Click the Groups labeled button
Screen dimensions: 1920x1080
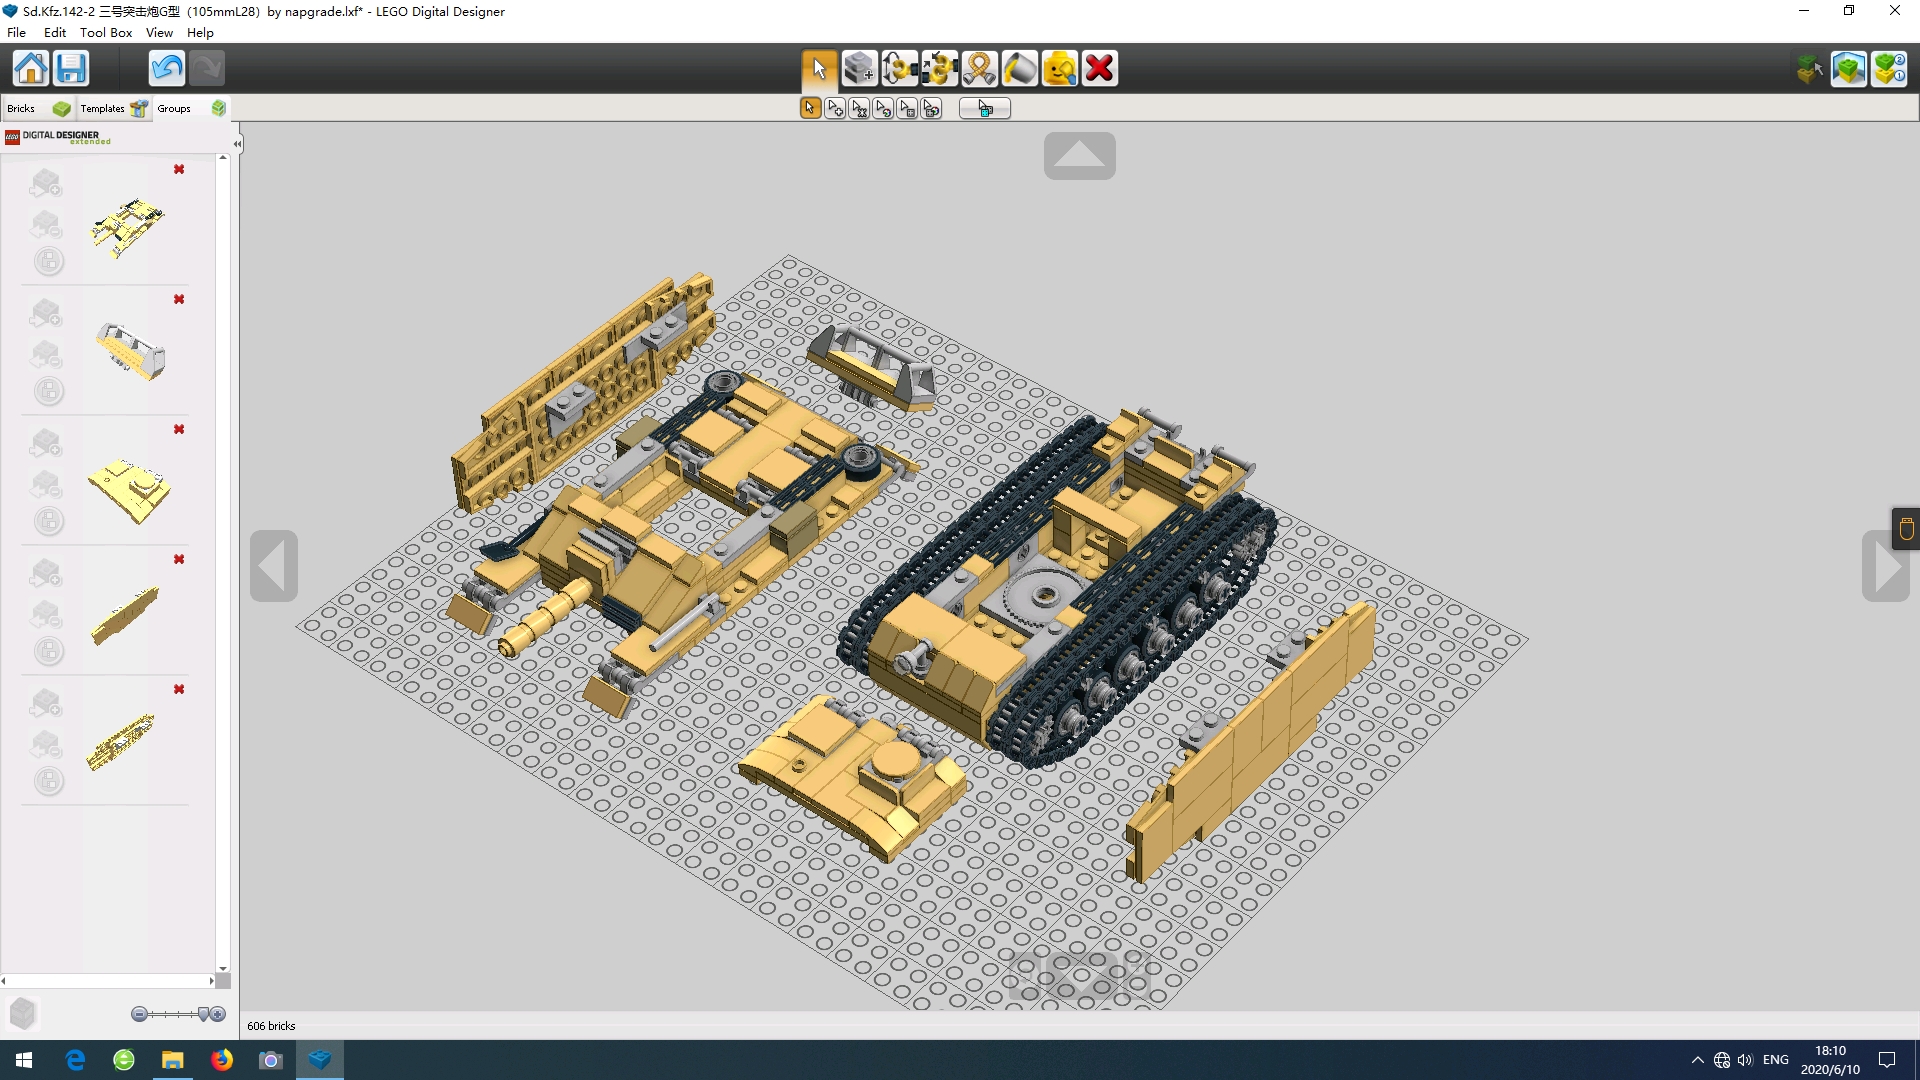tap(174, 107)
